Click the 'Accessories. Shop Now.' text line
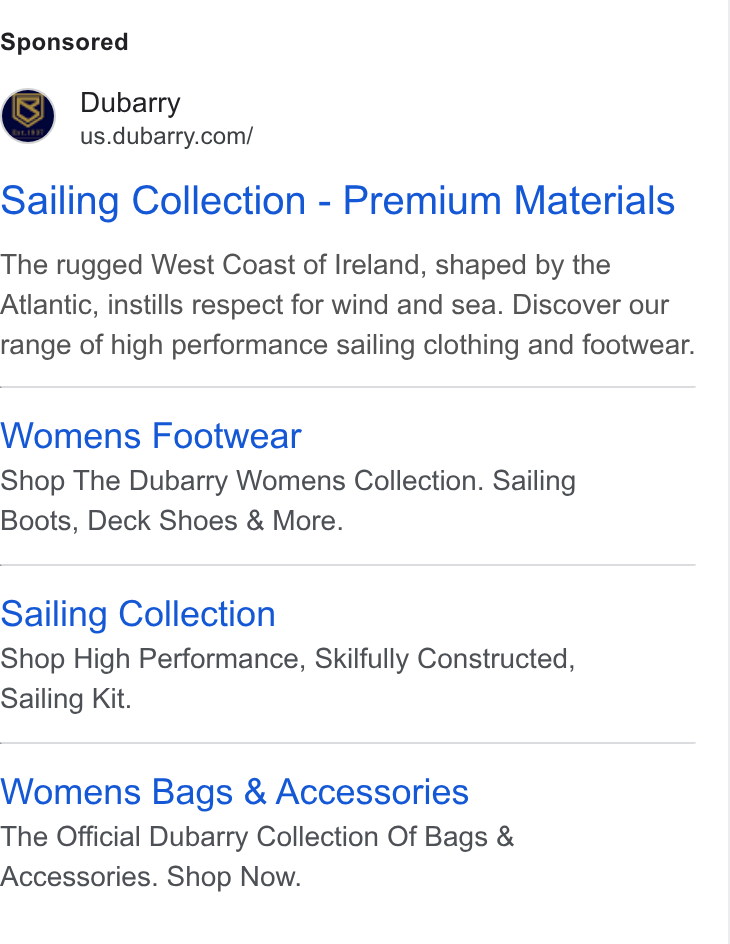Viewport: 730px width, 944px height. coord(150,877)
